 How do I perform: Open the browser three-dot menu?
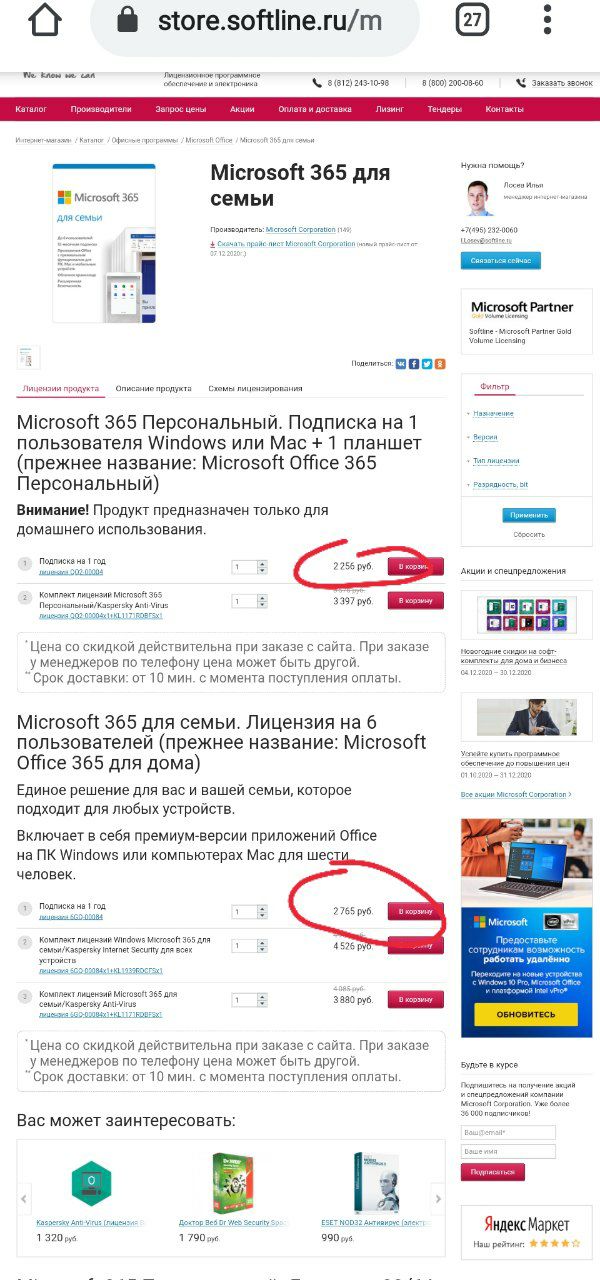click(547, 19)
